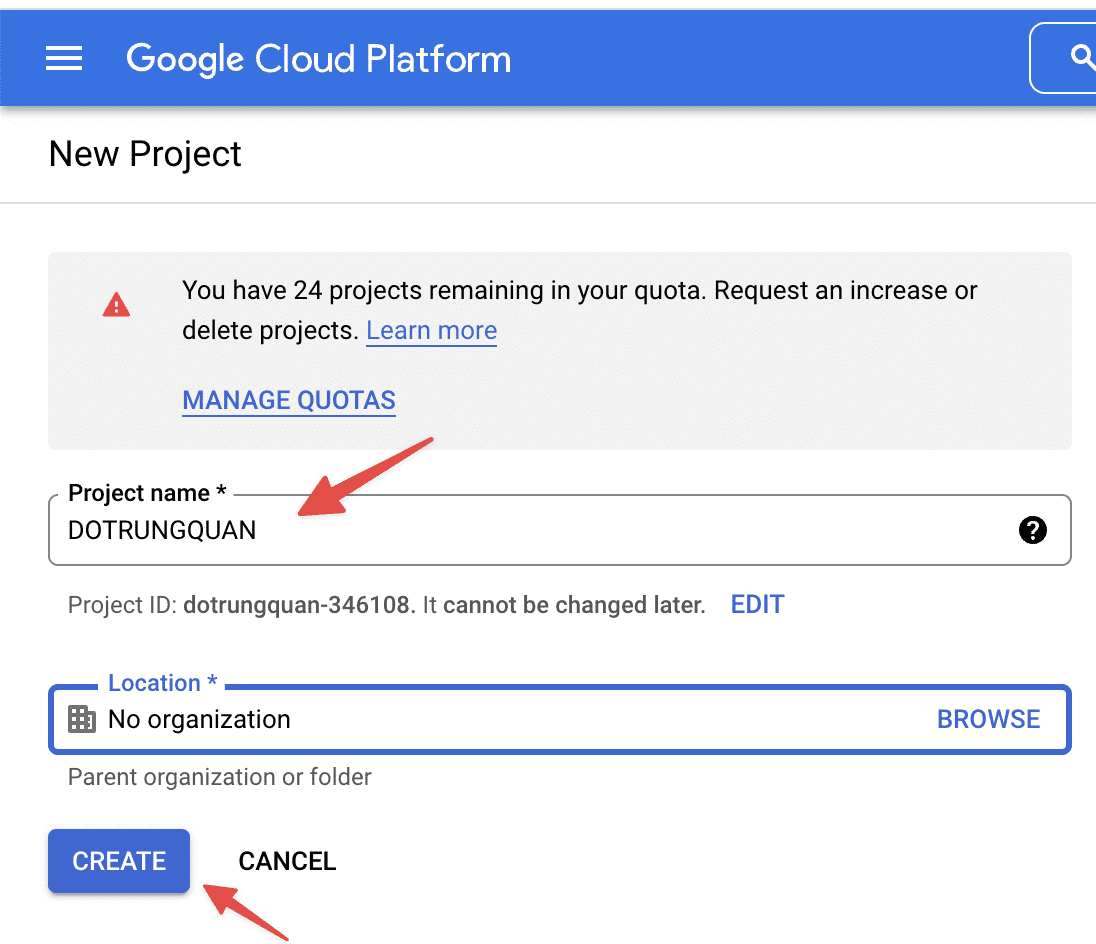The height and width of the screenshot is (944, 1096).
Task: Click the red warning triangle icon
Action: pos(116,305)
